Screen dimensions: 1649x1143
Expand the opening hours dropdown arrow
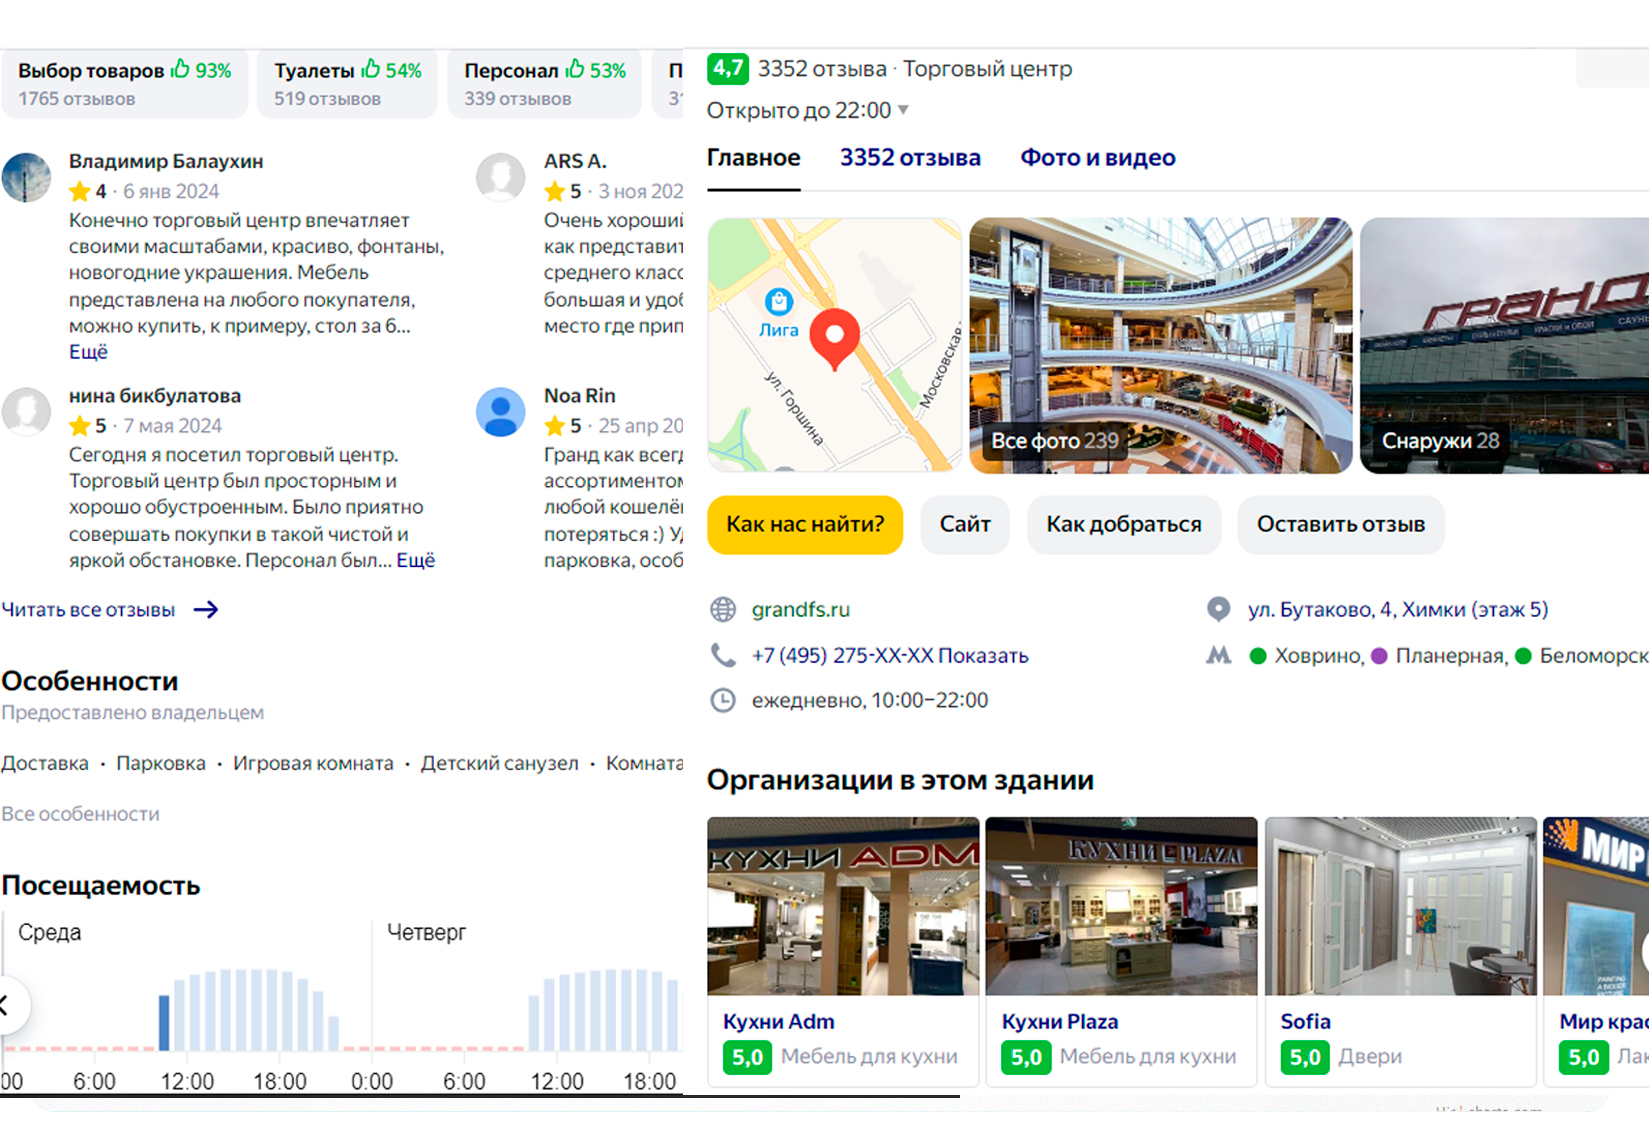click(x=903, y=110)
